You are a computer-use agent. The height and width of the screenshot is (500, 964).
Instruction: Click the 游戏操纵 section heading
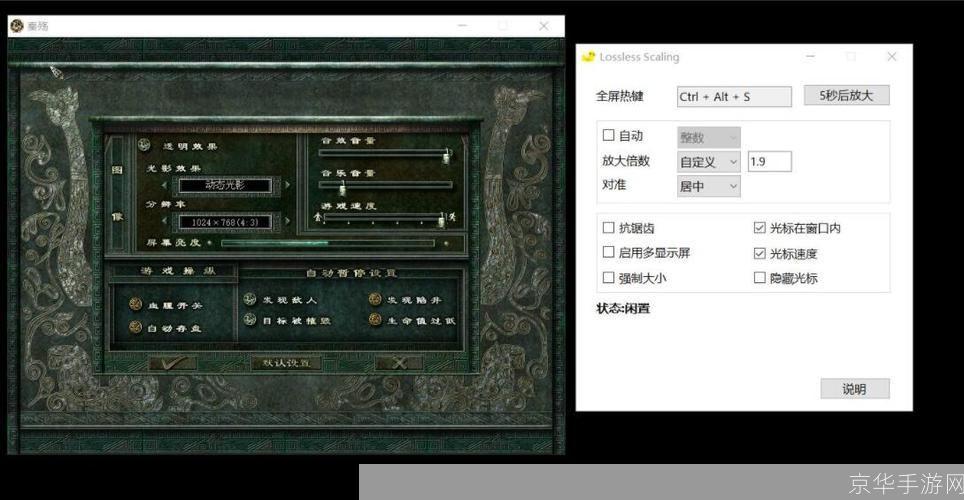[178, 271]
